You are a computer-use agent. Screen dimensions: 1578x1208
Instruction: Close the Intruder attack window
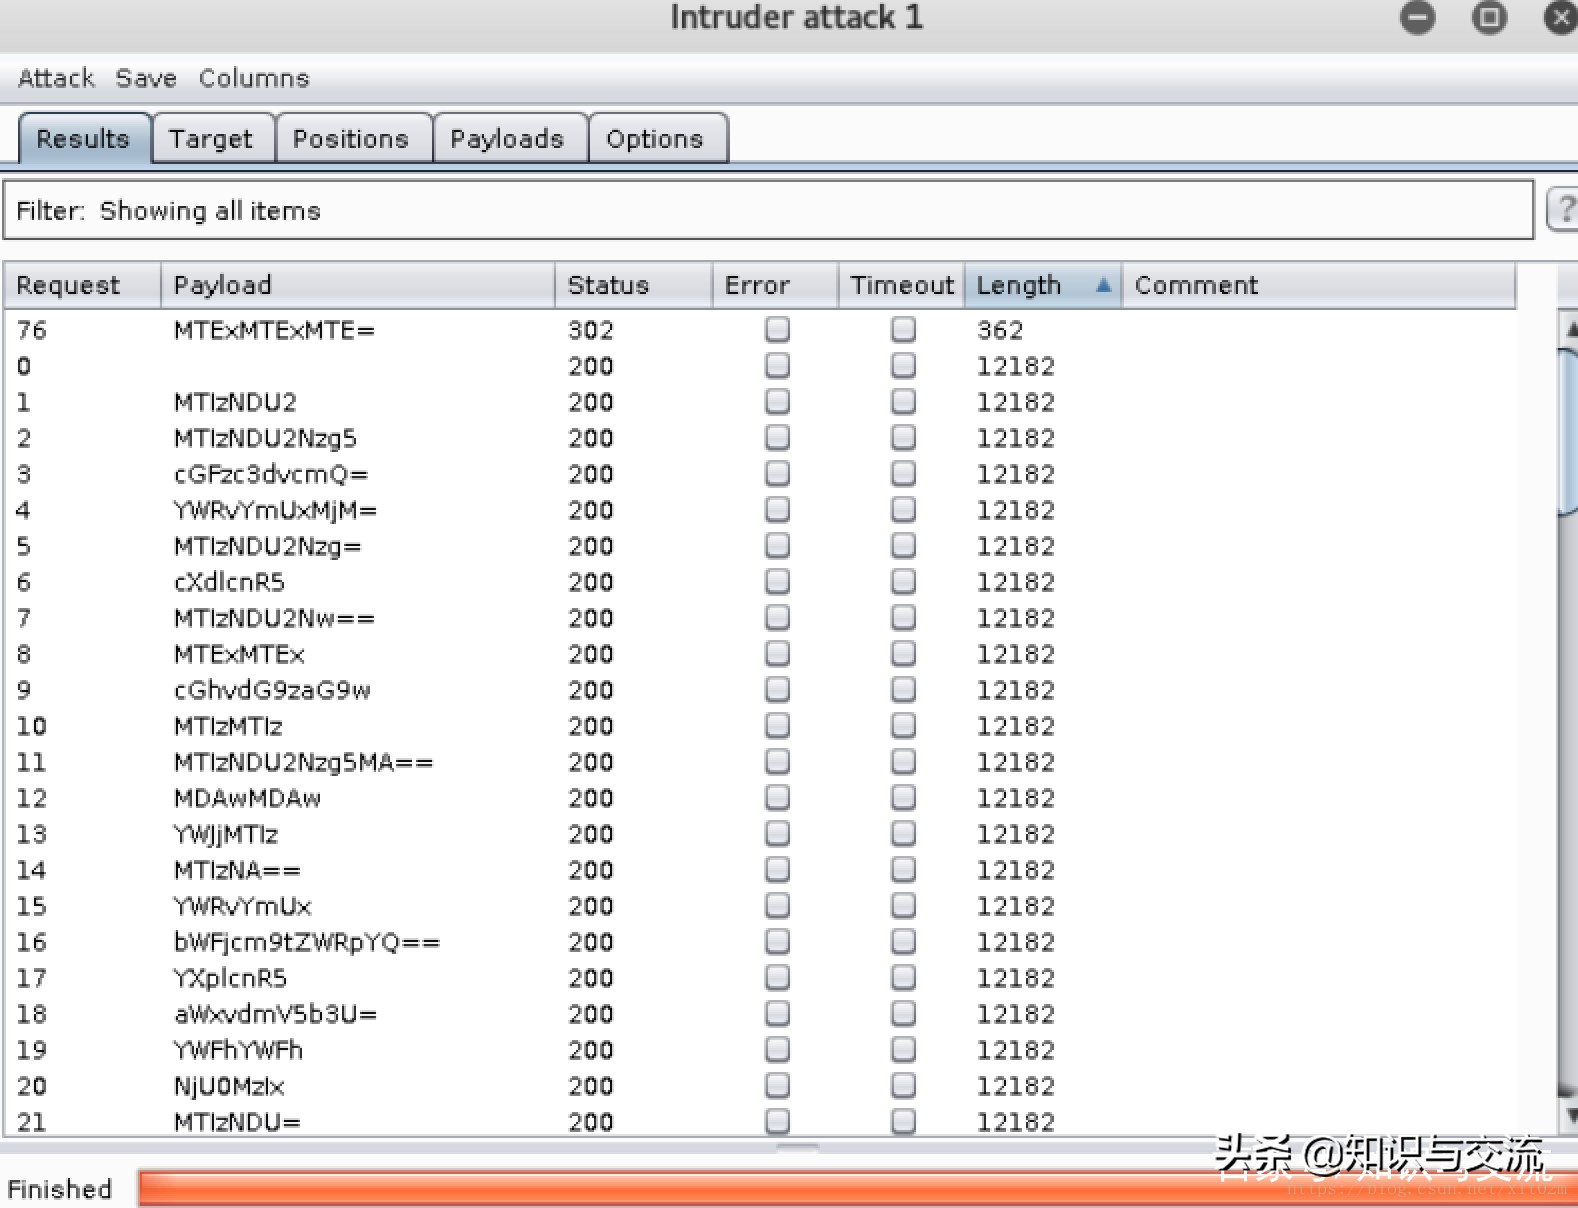click(1561, 17)
